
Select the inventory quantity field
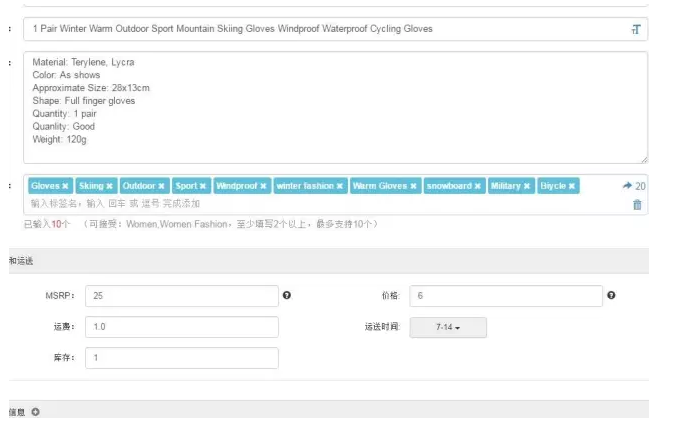pos(181,358)
